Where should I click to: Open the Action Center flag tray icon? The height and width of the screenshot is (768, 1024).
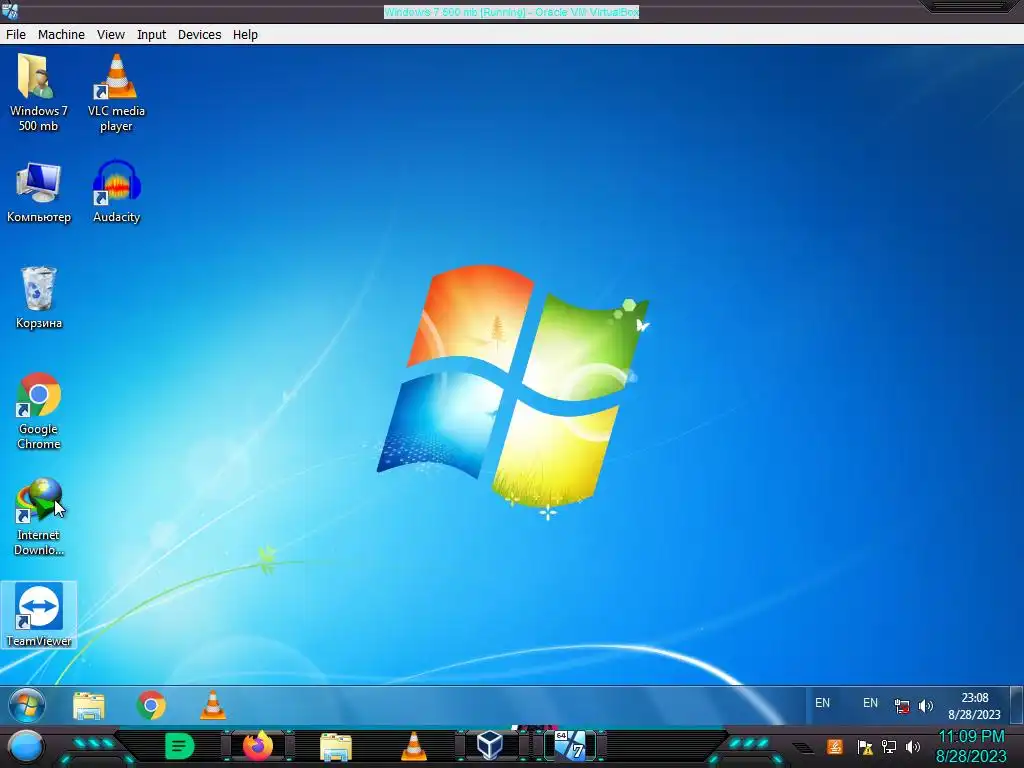point(865,746)
